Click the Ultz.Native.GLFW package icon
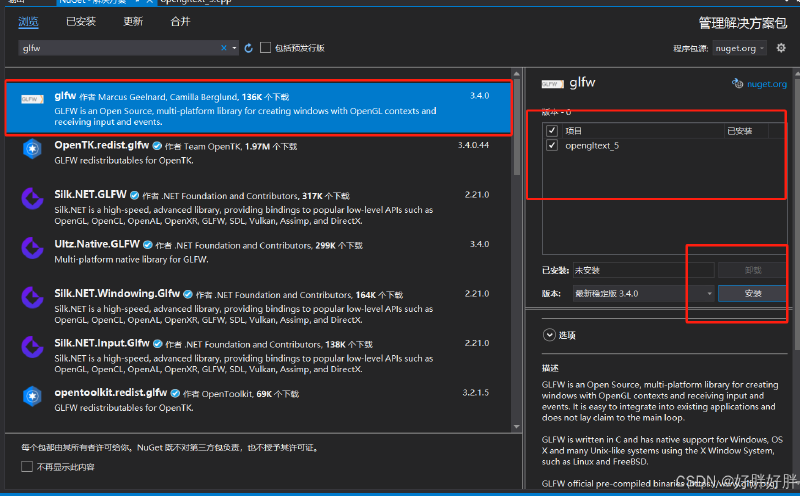 32,248
